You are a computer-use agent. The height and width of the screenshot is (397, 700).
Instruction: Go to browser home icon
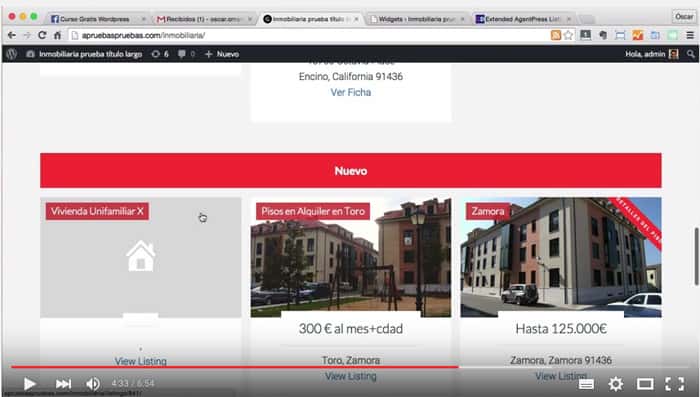(x=57, y=35)
